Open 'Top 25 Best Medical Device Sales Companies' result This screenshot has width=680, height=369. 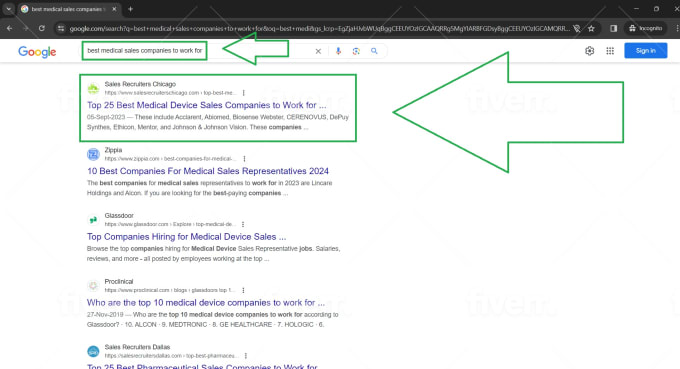[x=206, y=105]
